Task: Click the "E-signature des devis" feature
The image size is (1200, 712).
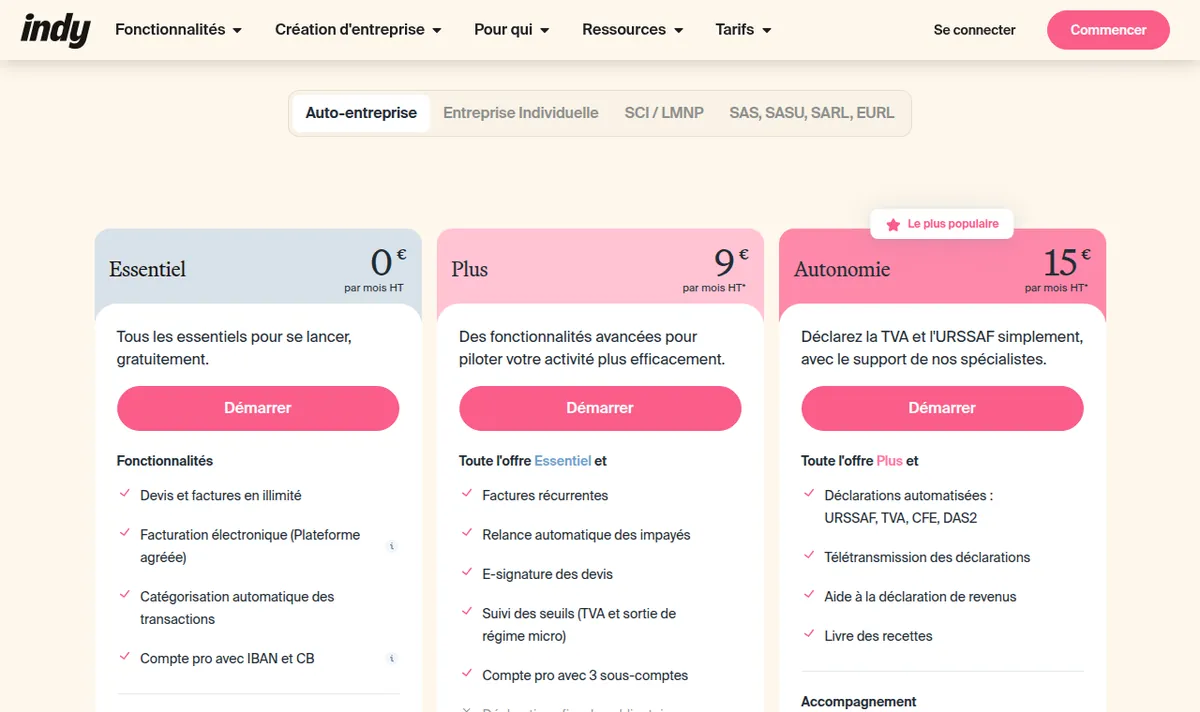Action: coord(548,574)
